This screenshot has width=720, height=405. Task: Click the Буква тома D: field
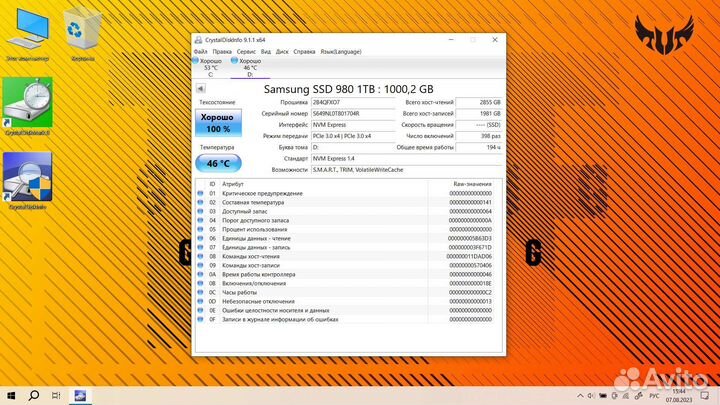click(353, 147)
